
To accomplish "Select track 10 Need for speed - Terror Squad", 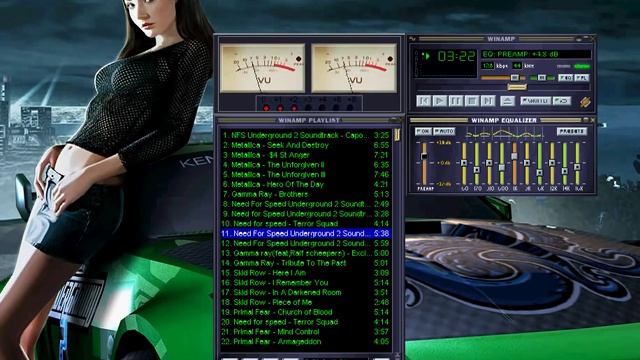I will (x=305, y=224).
